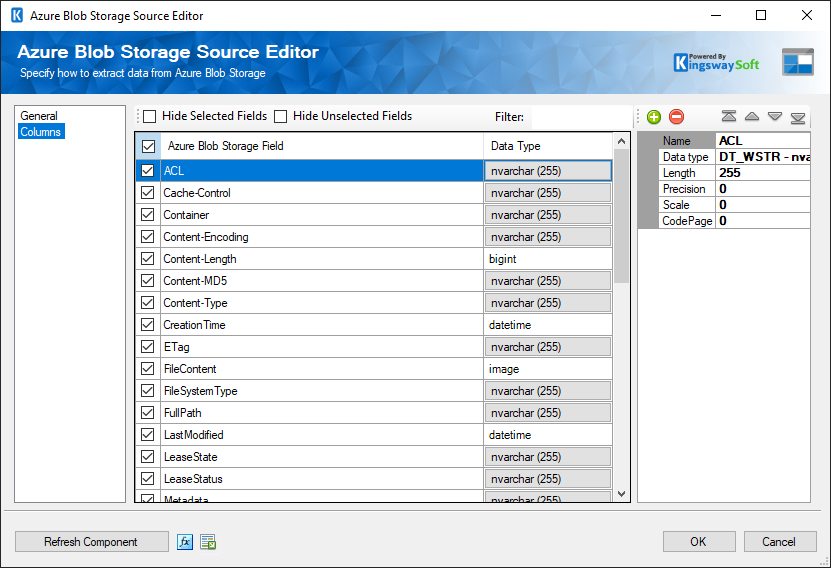
Task: Click the layout icon in the header banner
Action: (x=798, y=62)
